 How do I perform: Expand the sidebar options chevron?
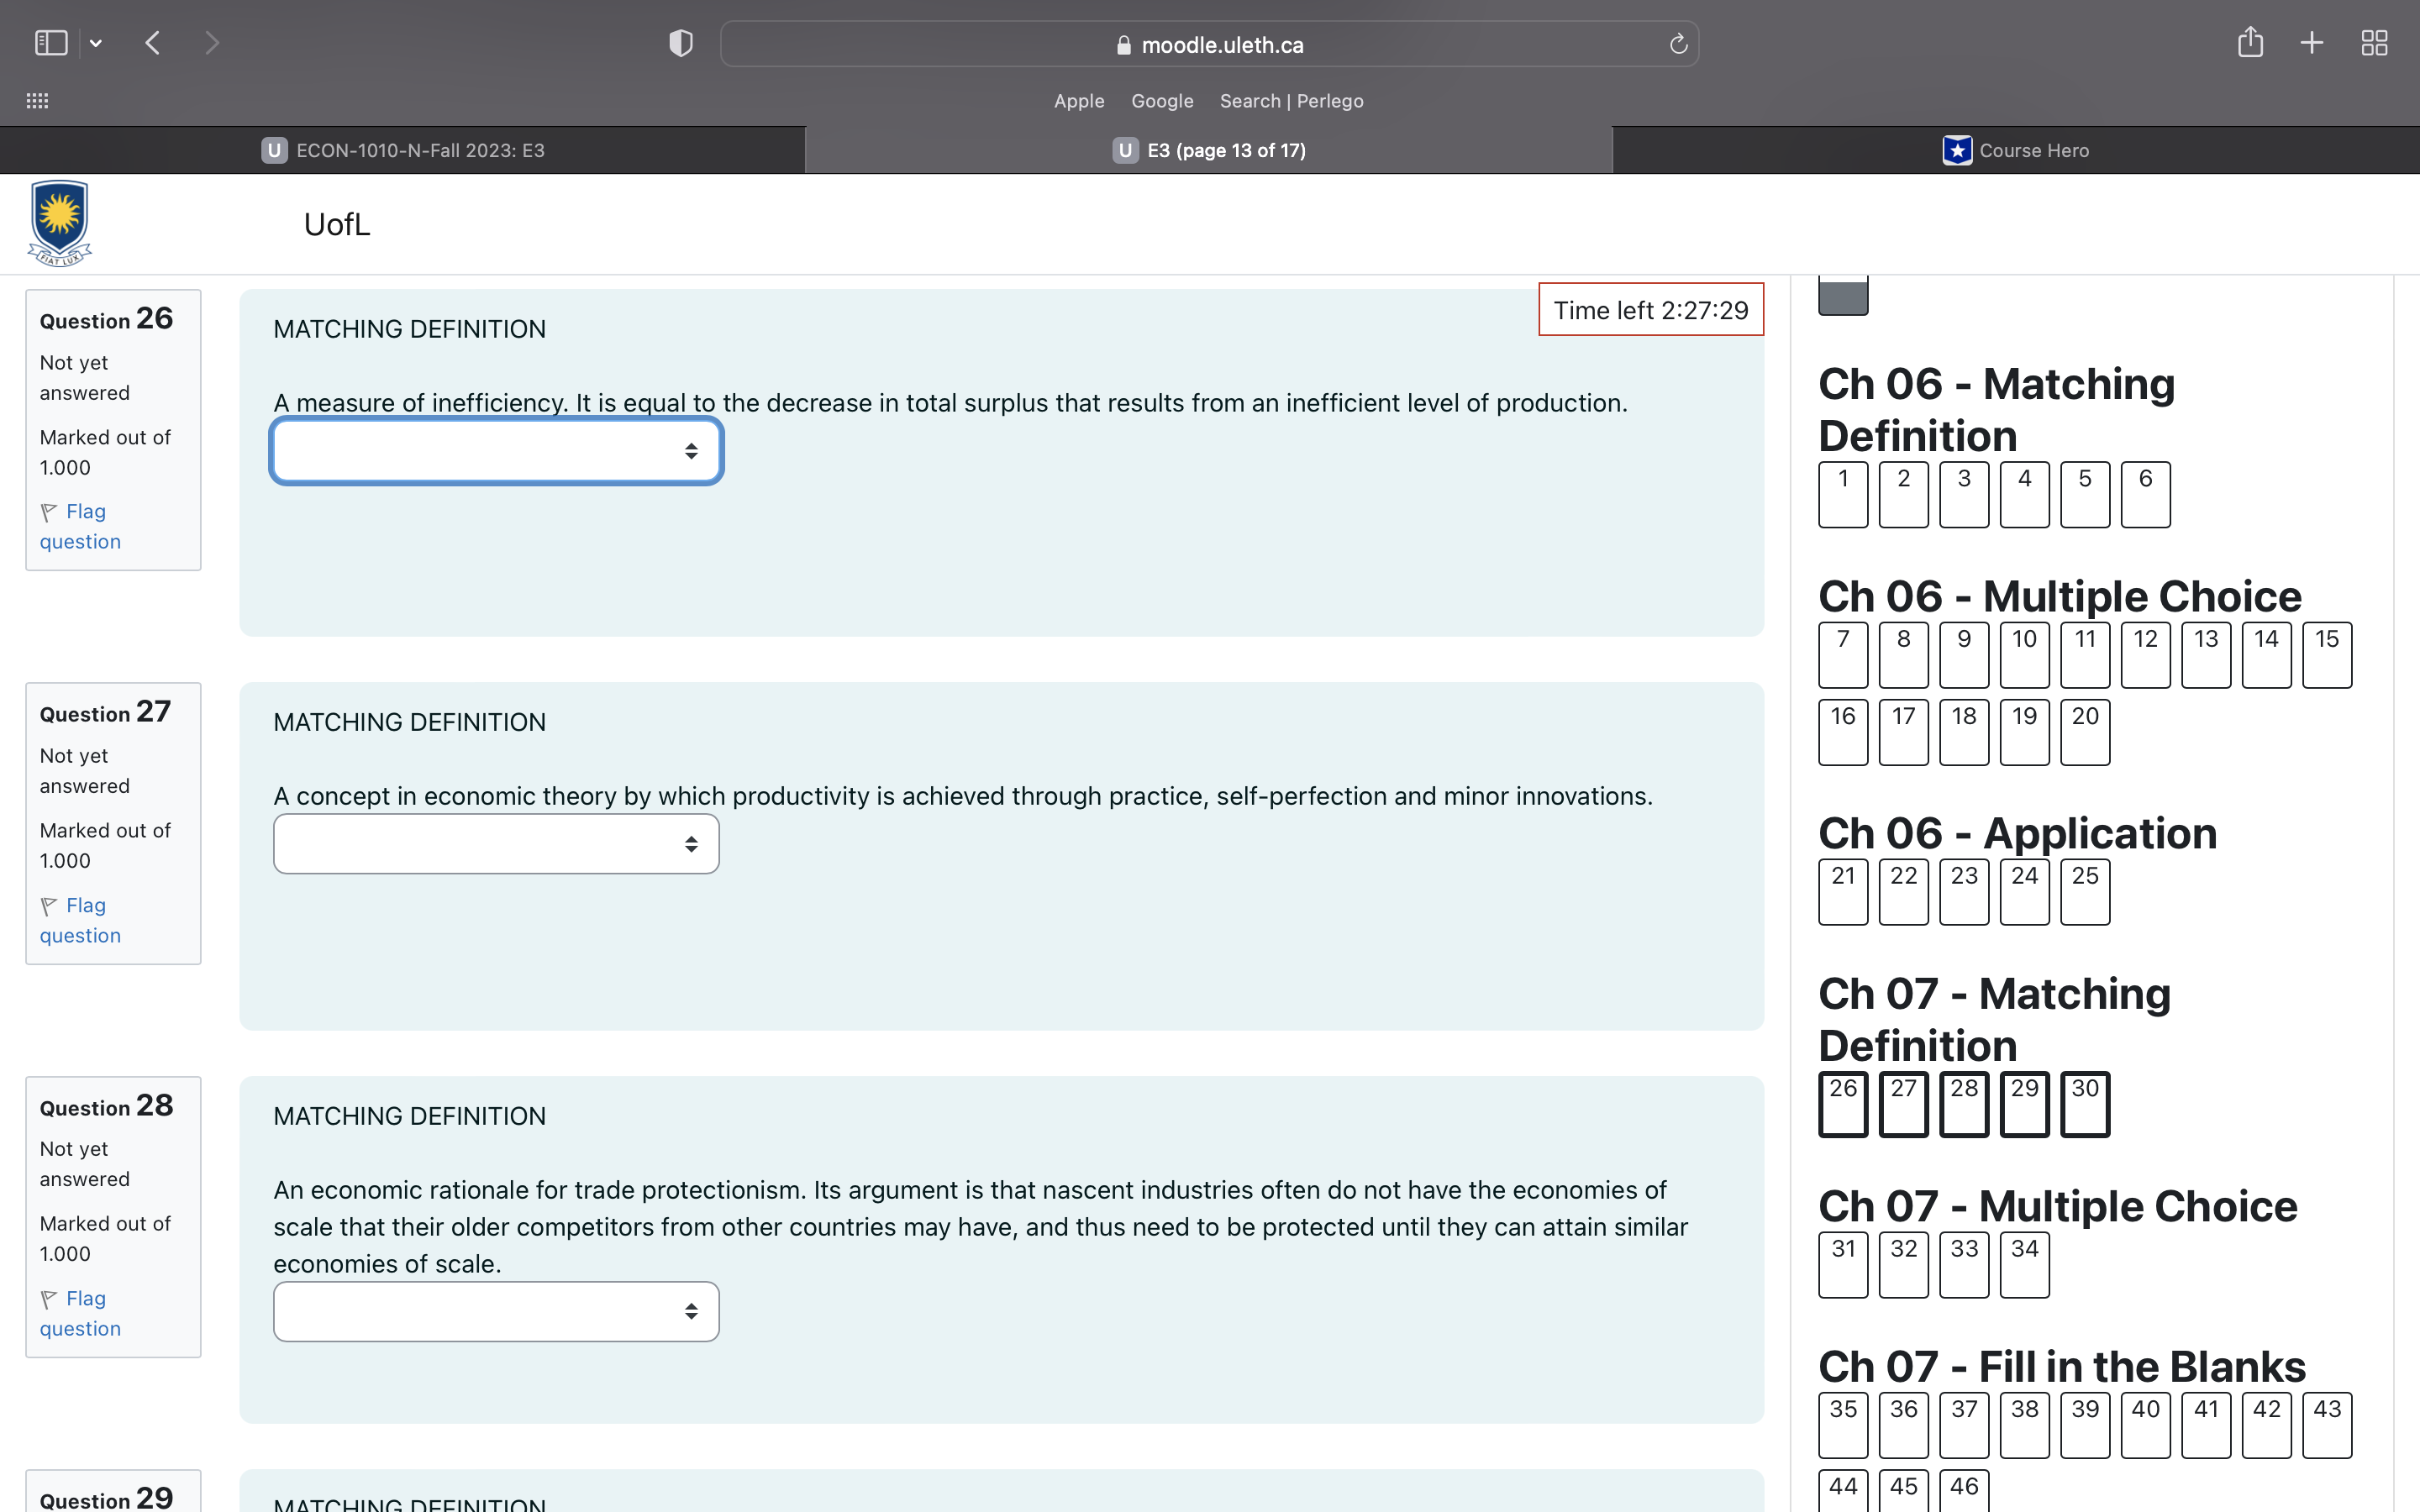coord(97,42)
